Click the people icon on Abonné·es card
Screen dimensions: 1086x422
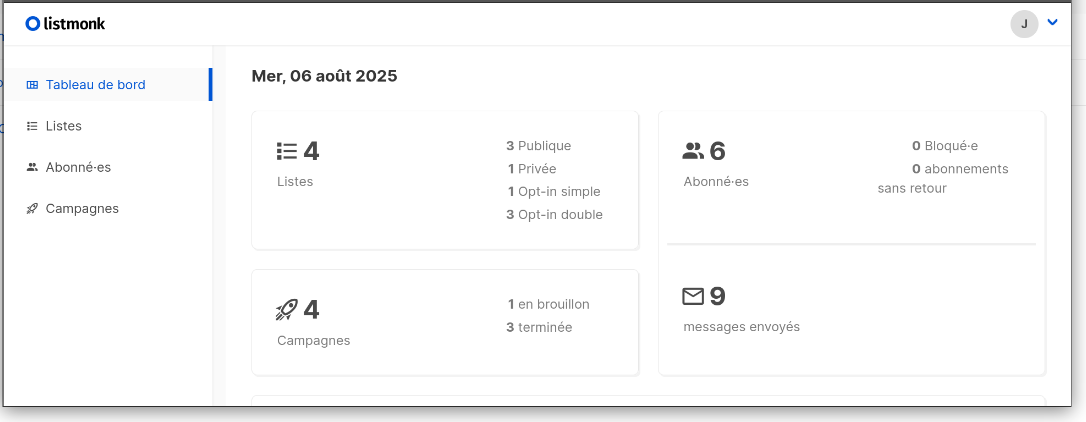point(693,151)
